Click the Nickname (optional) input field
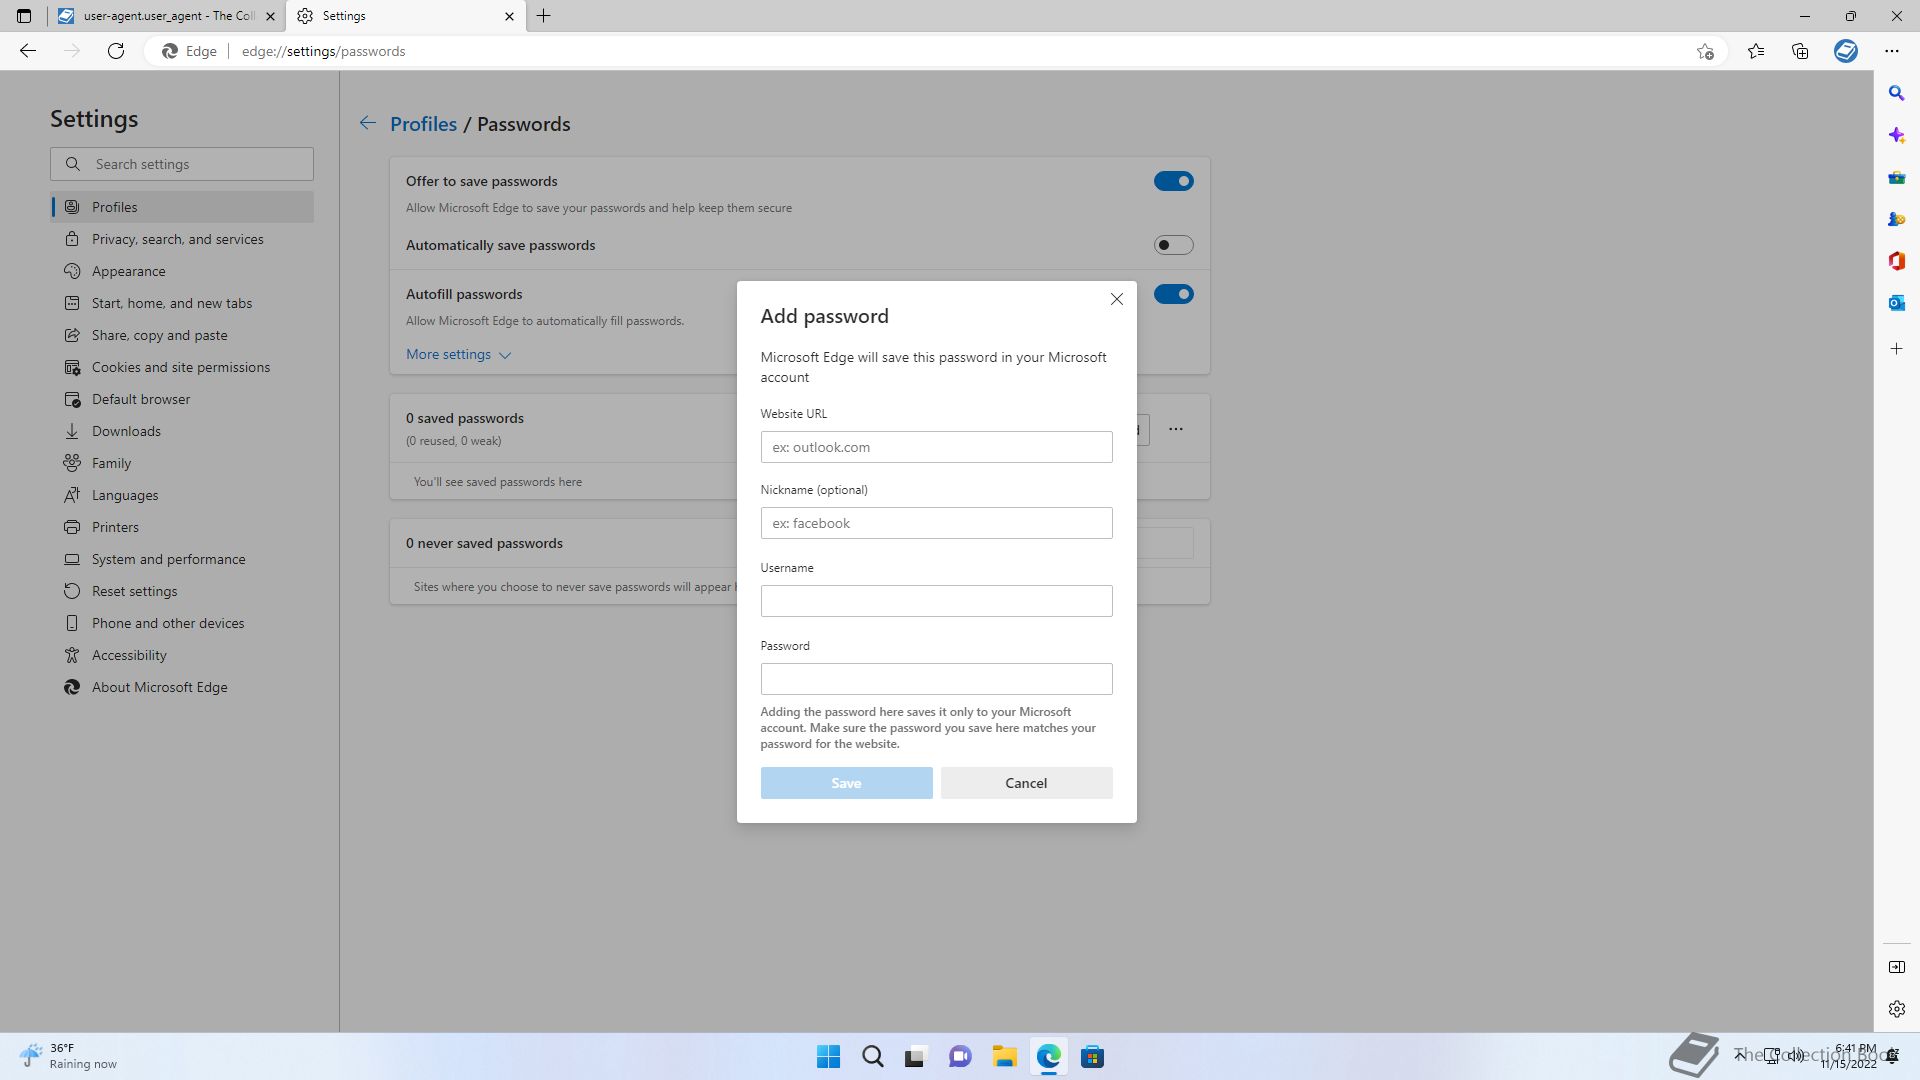This screenshot has height=1080, width=1920. (x=936, y=523)
